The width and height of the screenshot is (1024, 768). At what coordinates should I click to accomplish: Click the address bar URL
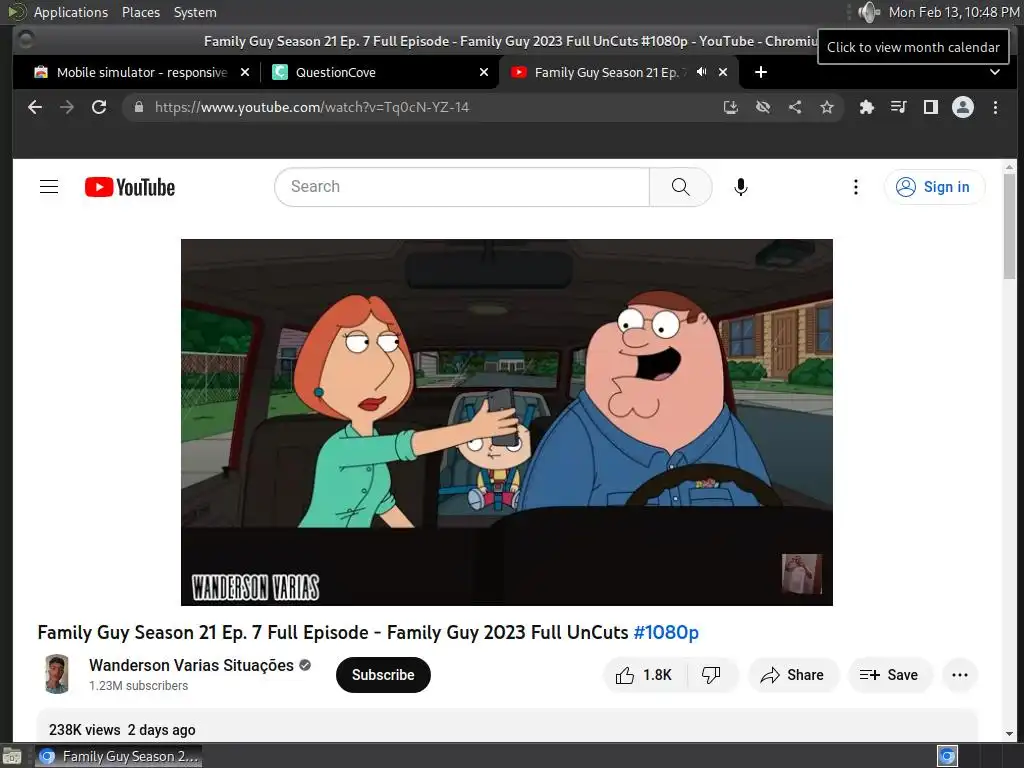312,107
